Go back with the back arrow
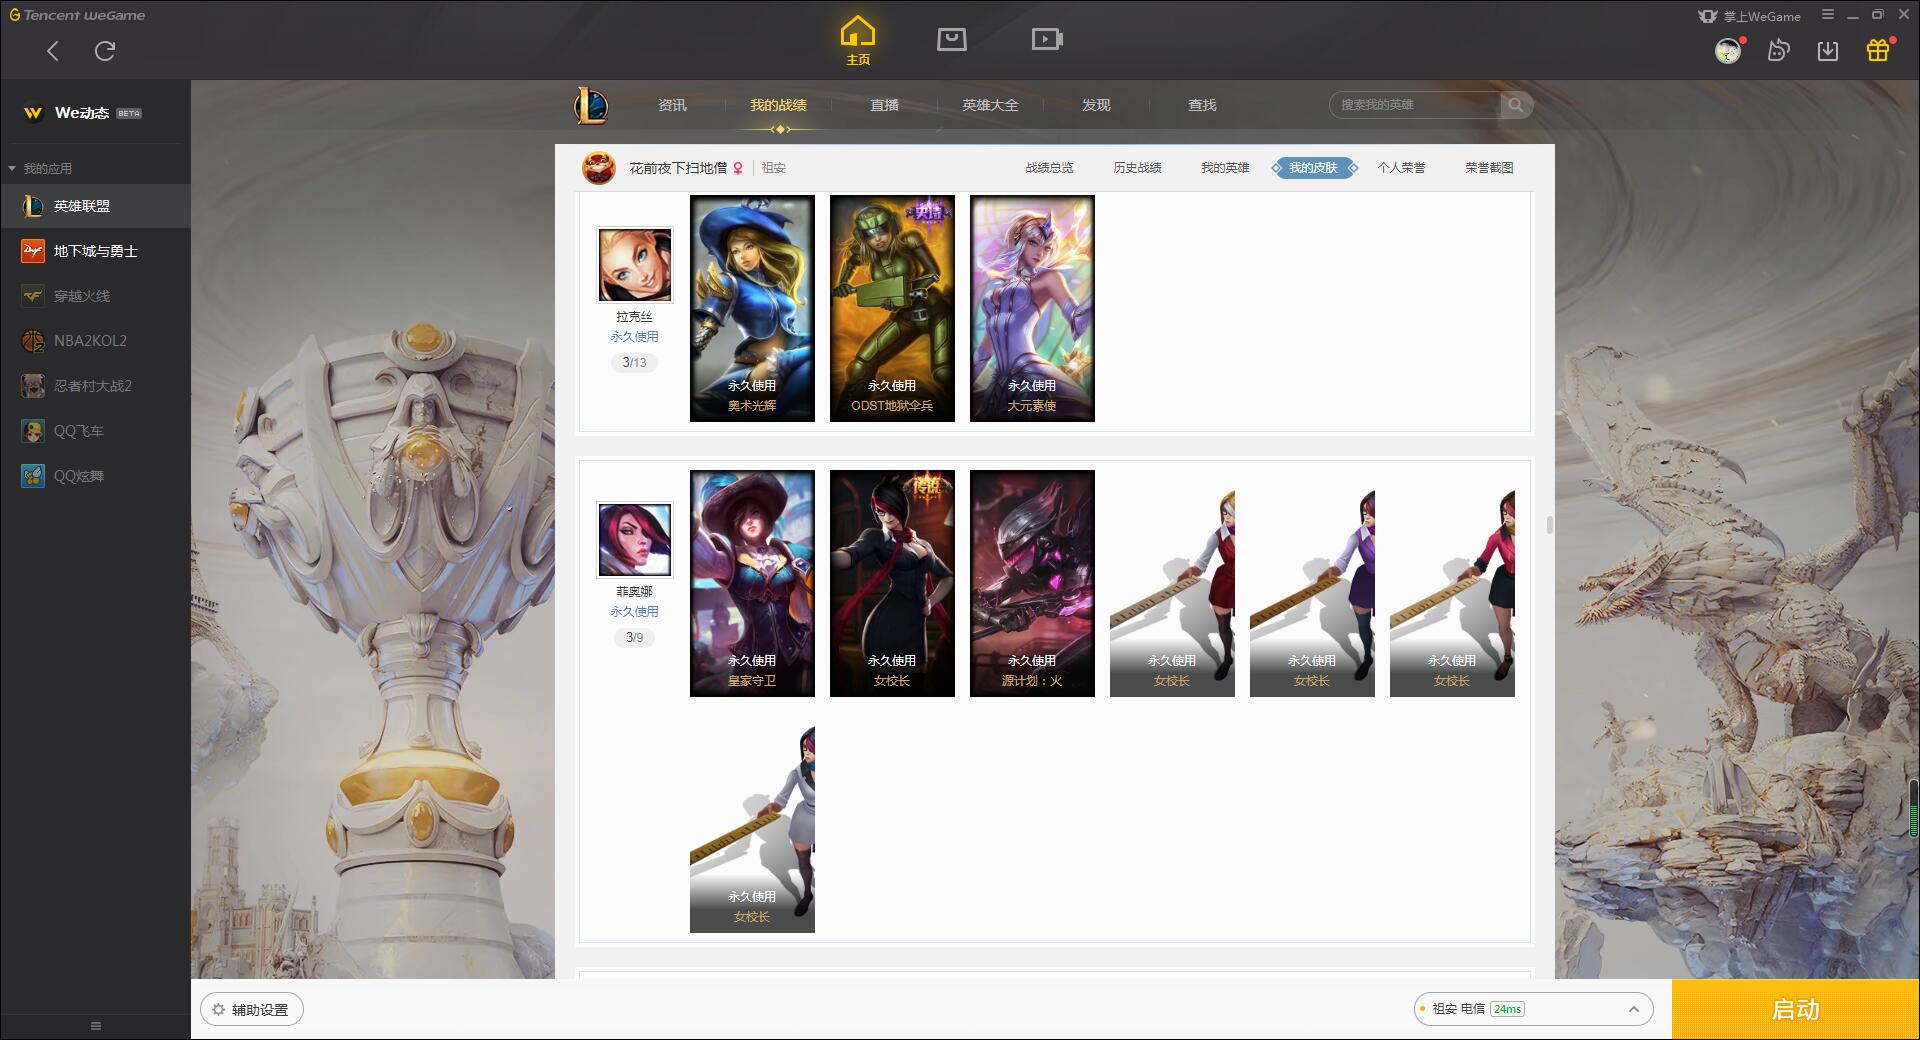1920x1040 pixels. pos(53,51)
